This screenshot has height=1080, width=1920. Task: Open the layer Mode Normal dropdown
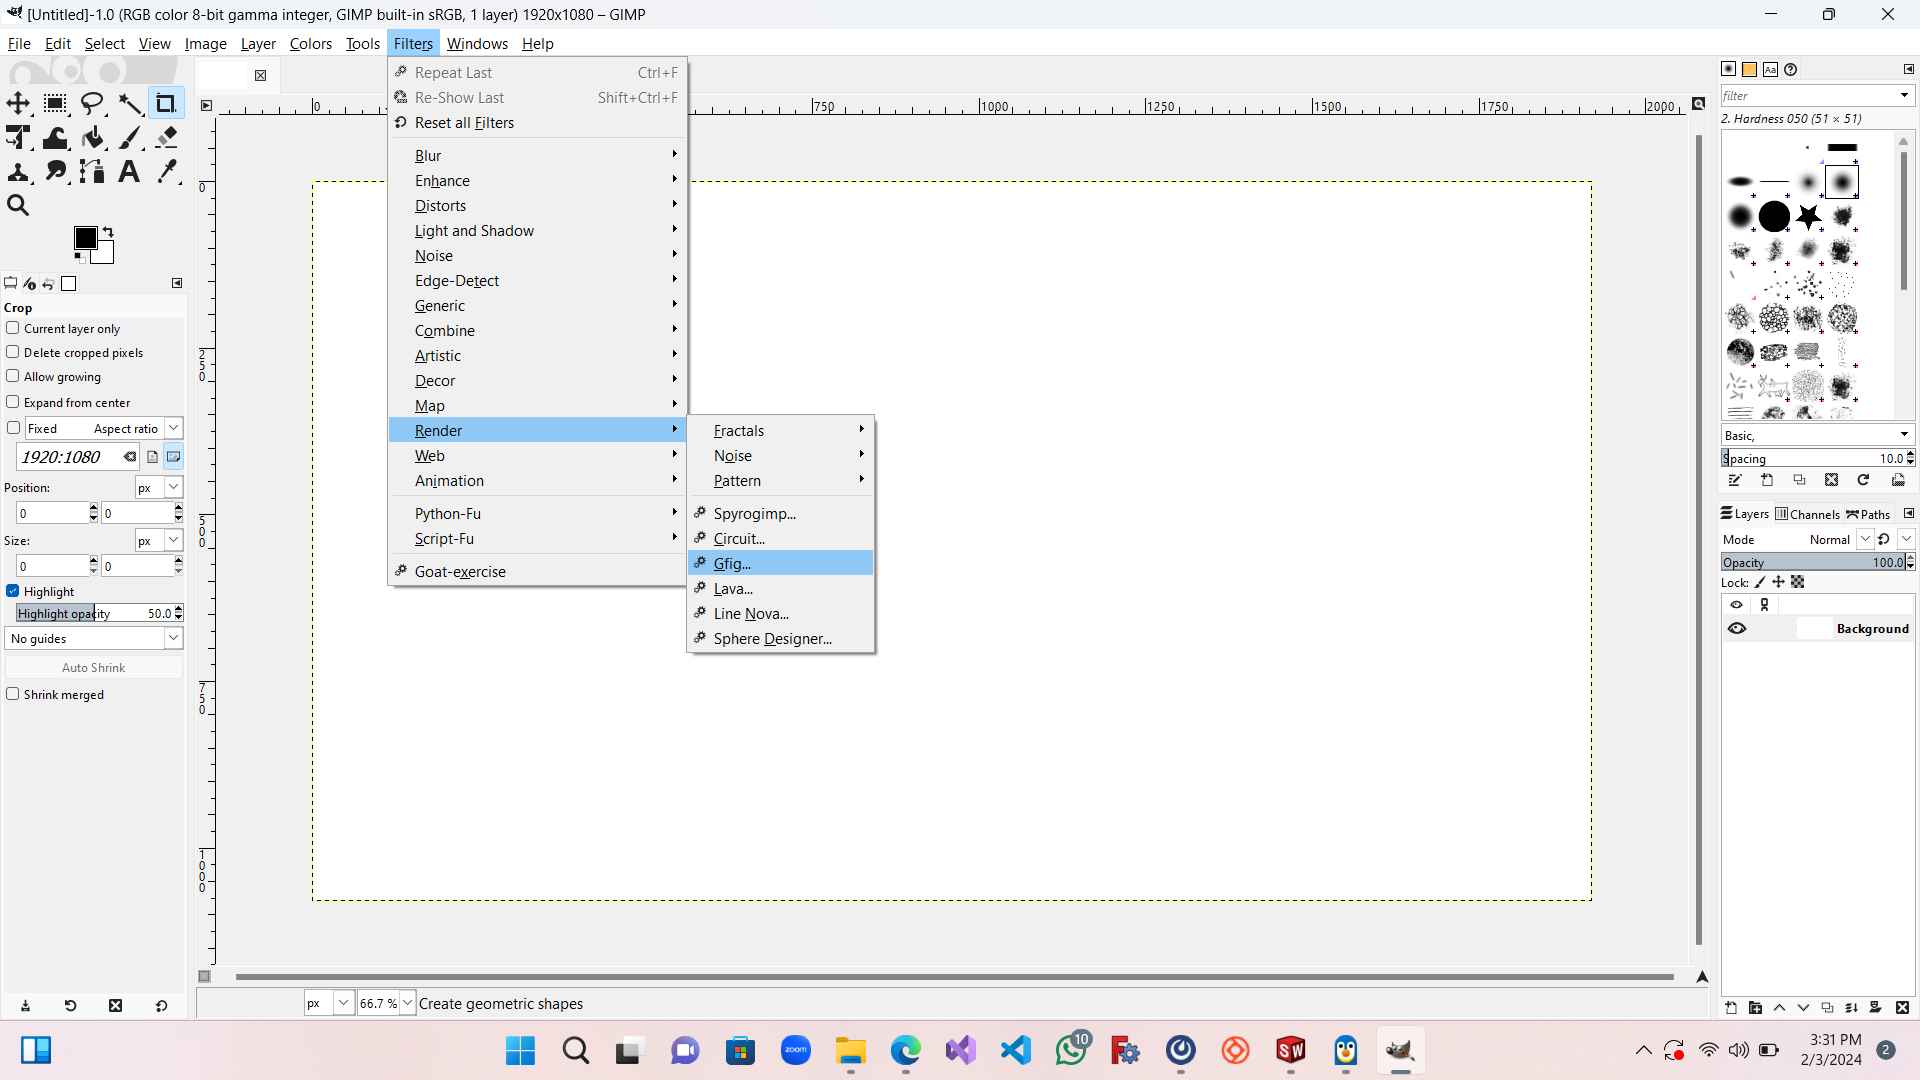[x=1864, y=539]
